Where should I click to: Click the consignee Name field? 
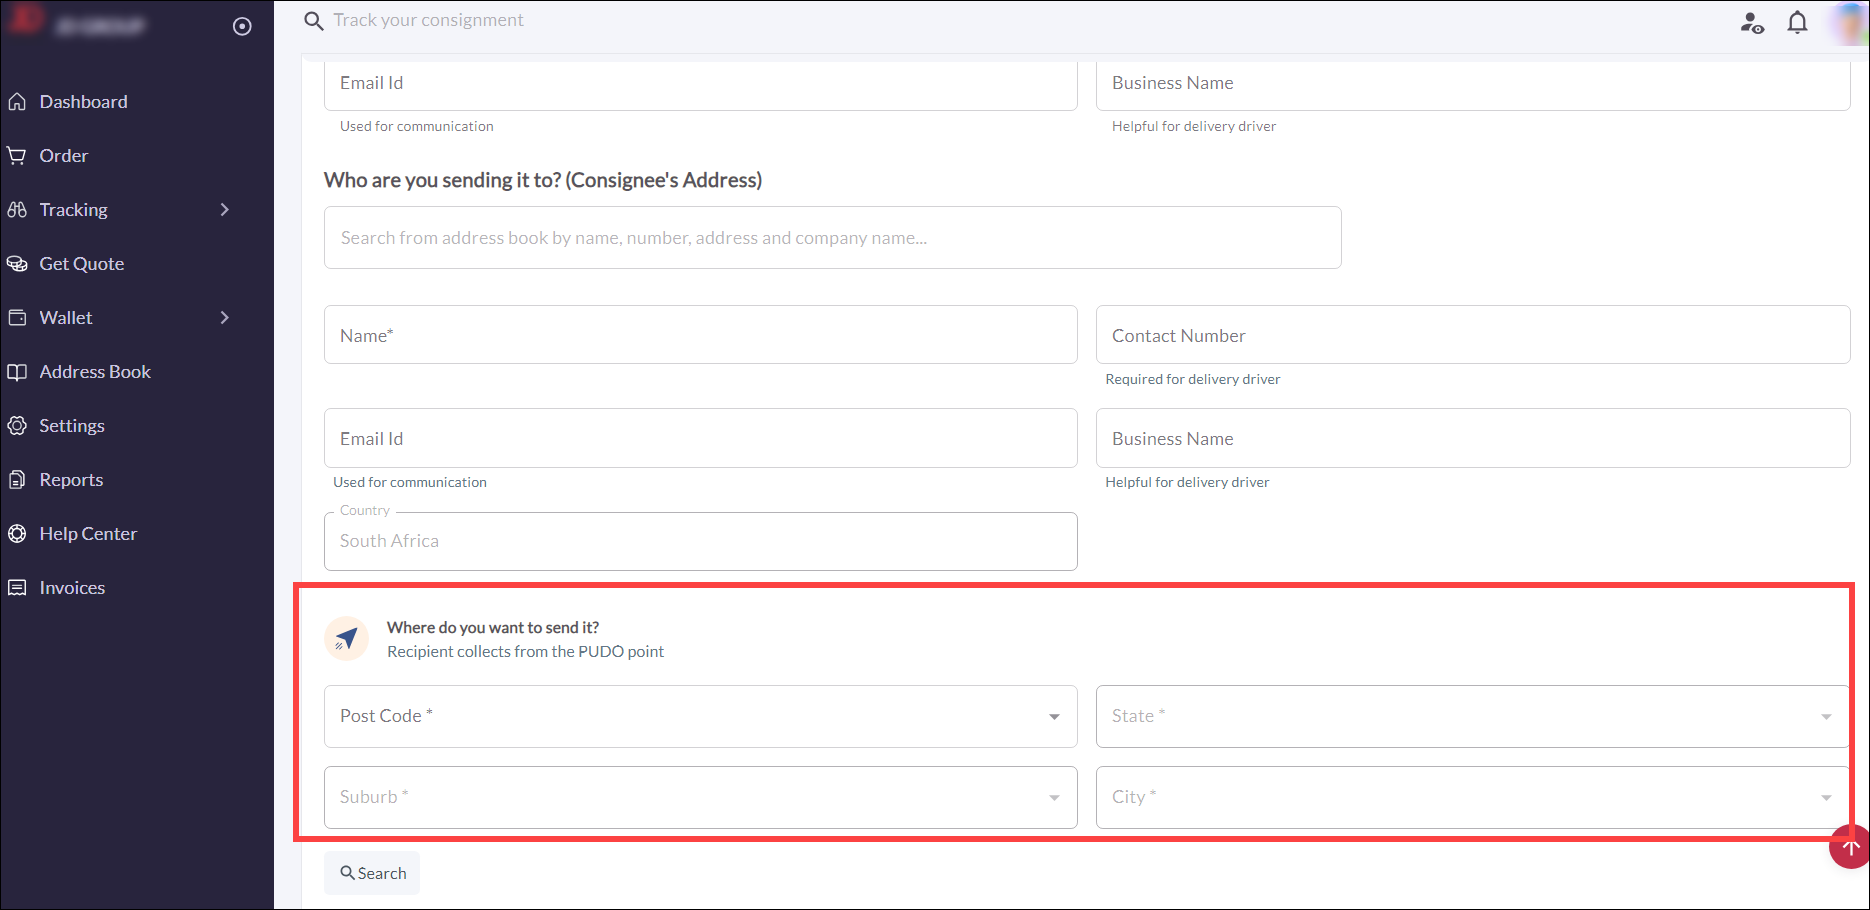click(700, 335)
